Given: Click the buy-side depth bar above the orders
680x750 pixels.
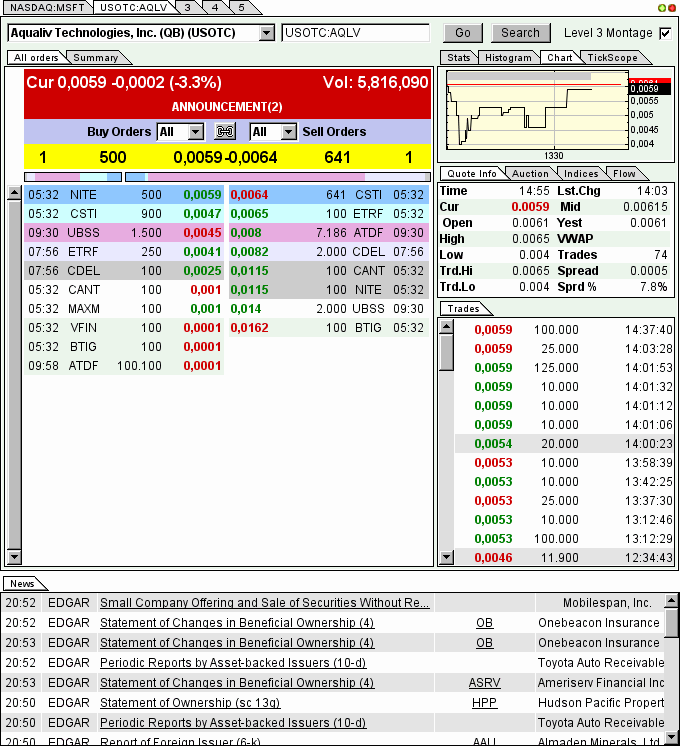Looking at the screenshot, I should point(73,177).
